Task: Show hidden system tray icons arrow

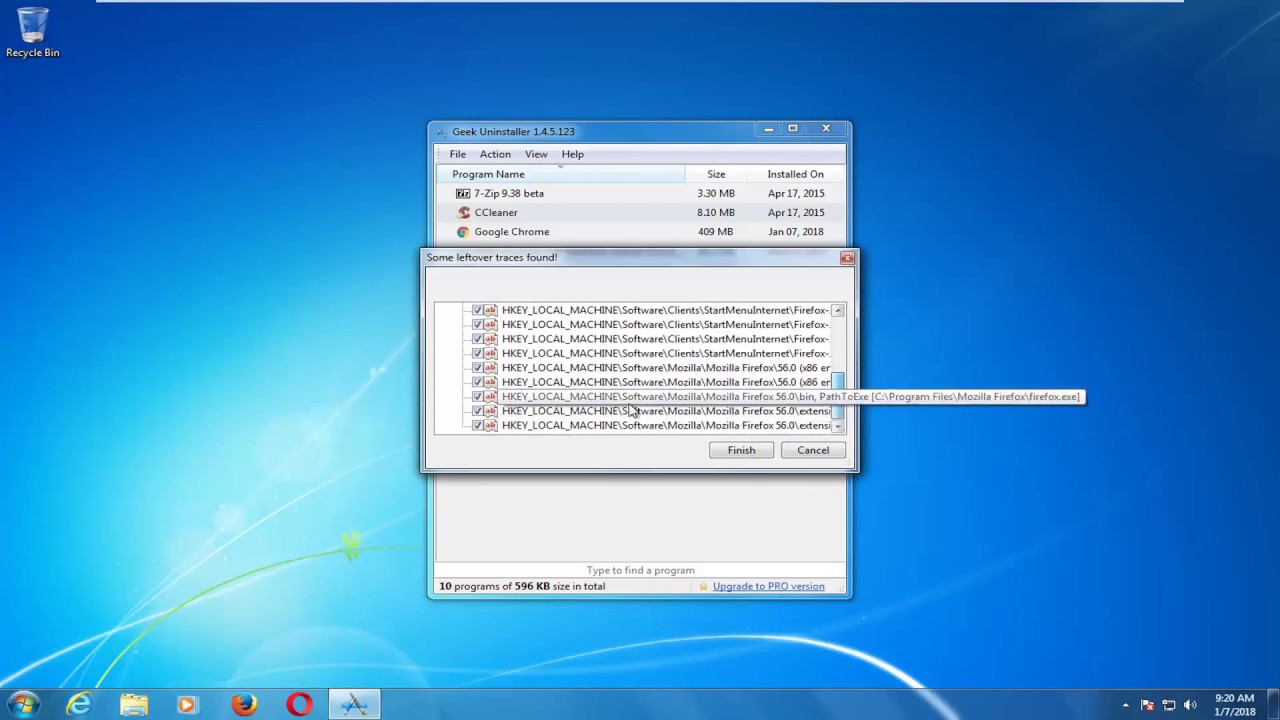Action: 1125,705
